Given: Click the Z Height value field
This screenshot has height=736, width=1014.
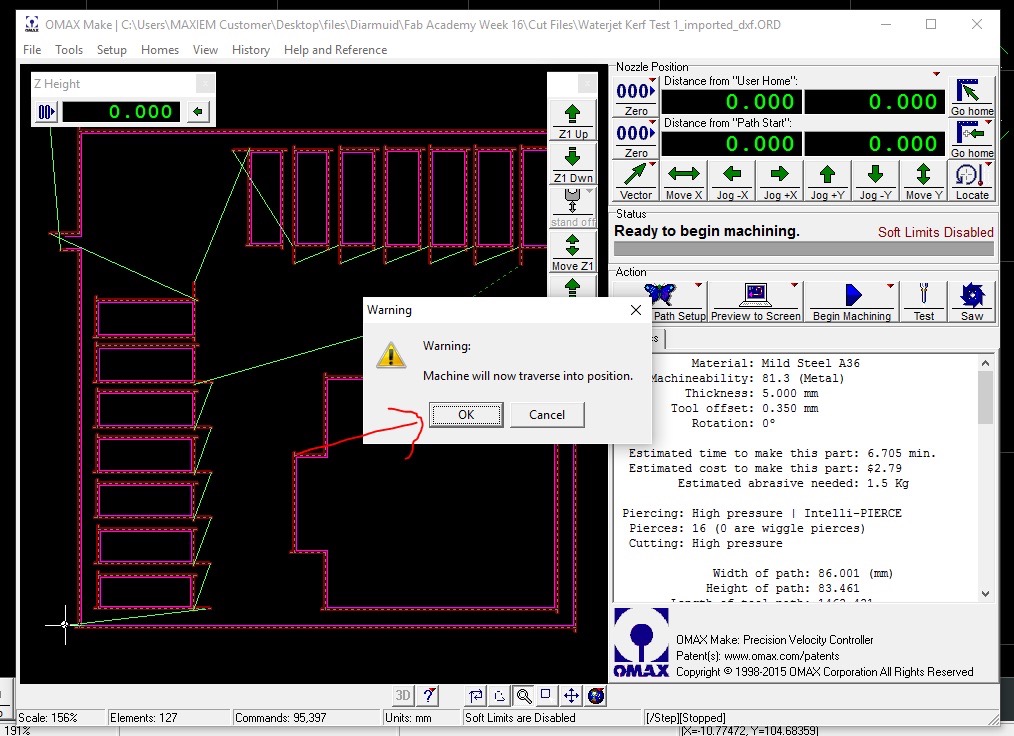Looking at the screenshot, I should [121, 112].
